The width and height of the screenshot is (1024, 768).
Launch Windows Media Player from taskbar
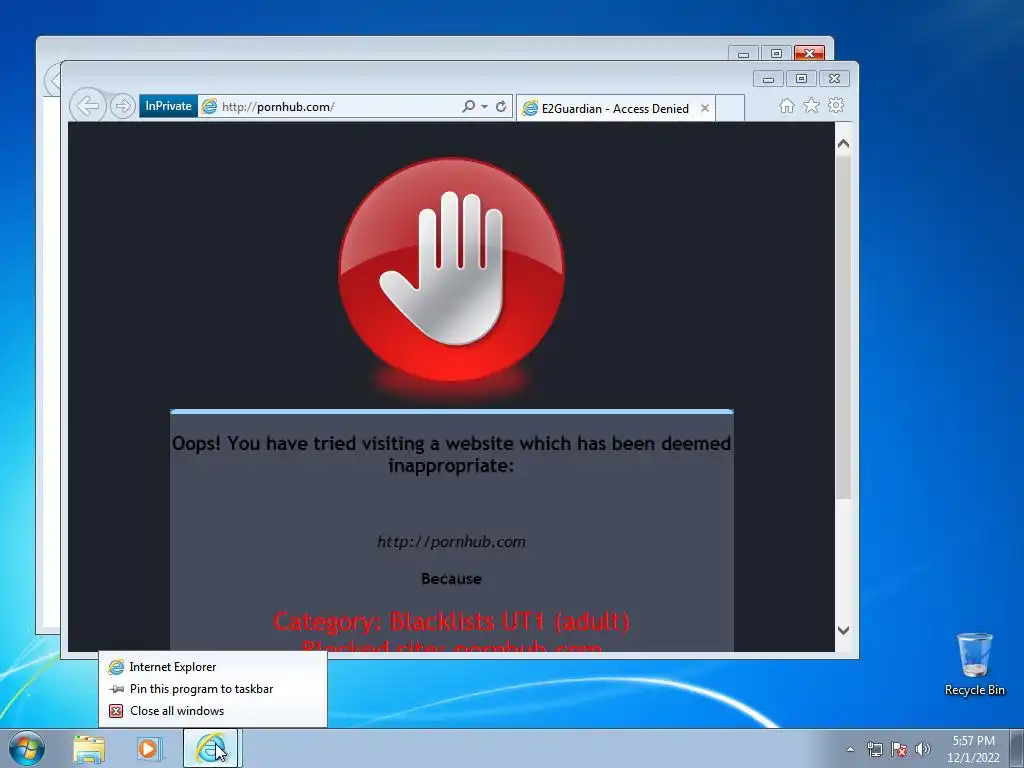148,749
